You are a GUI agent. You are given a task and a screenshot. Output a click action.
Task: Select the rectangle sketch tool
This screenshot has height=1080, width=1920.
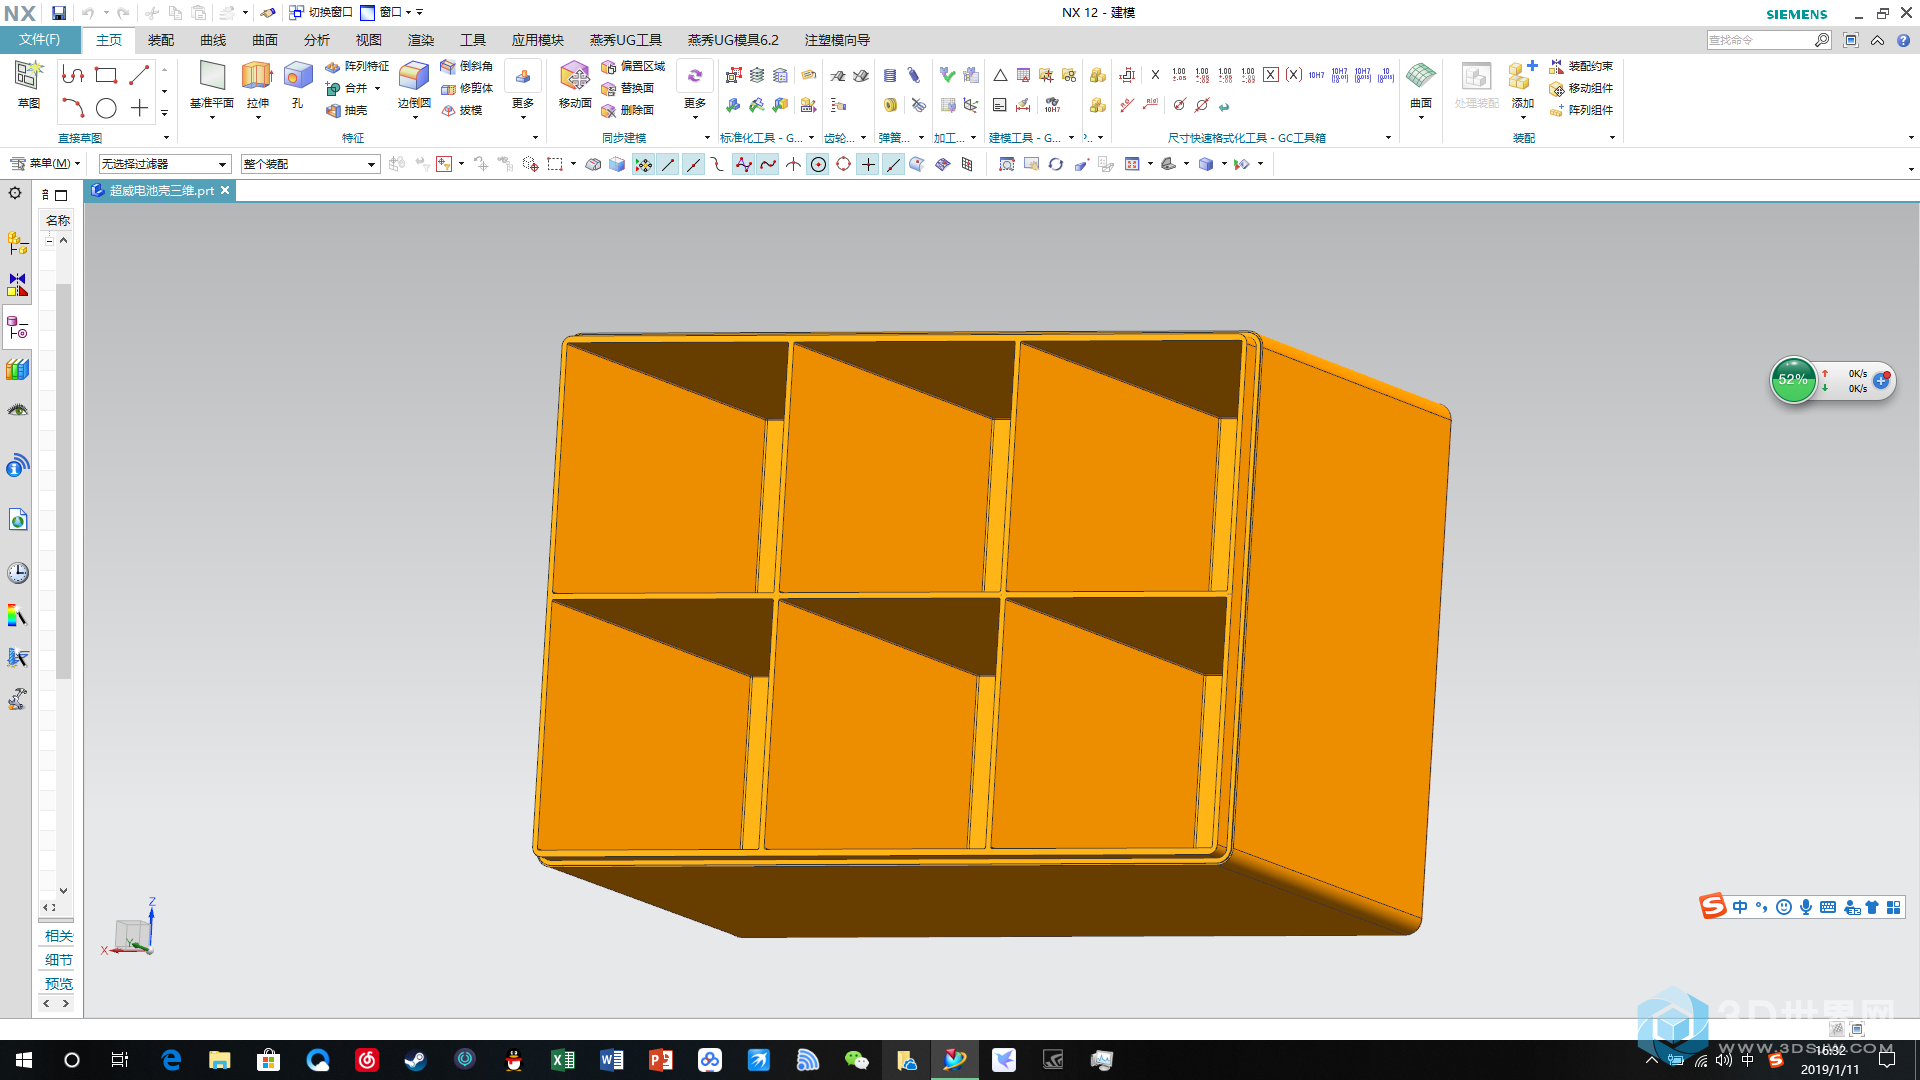click(106, 75)
